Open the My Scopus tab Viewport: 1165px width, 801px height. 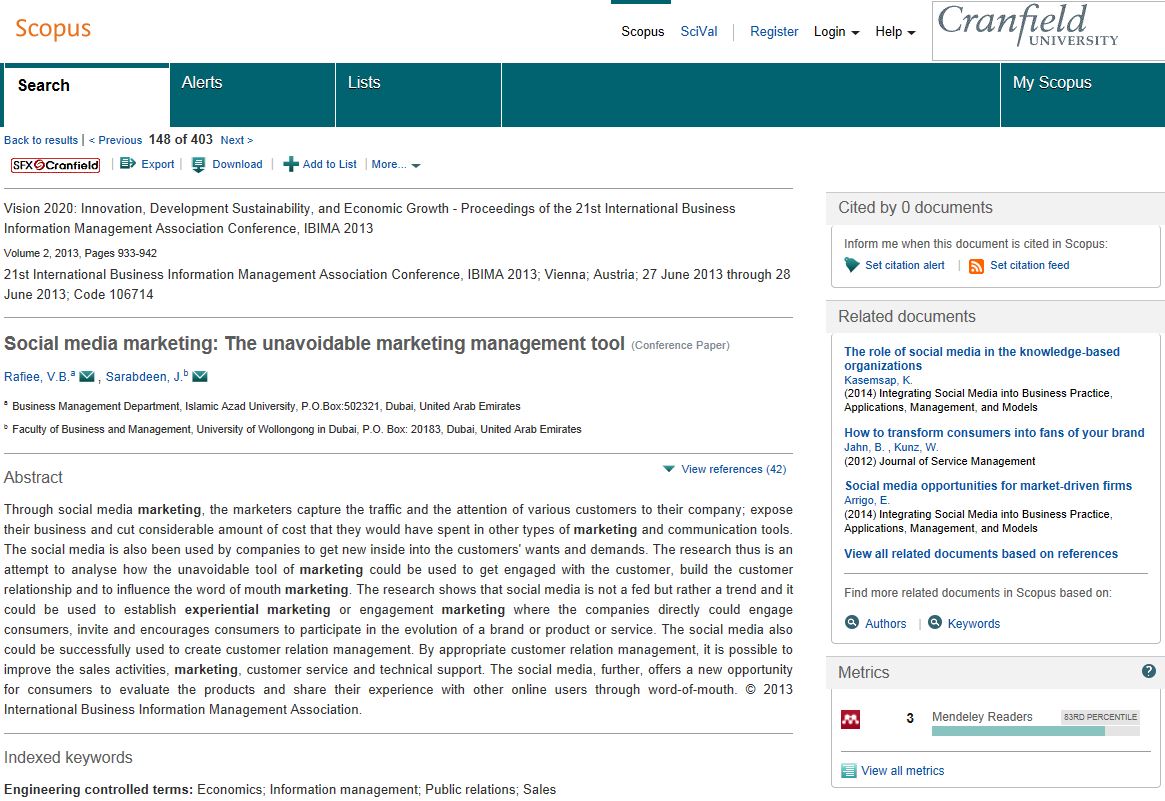(1052, 83)
